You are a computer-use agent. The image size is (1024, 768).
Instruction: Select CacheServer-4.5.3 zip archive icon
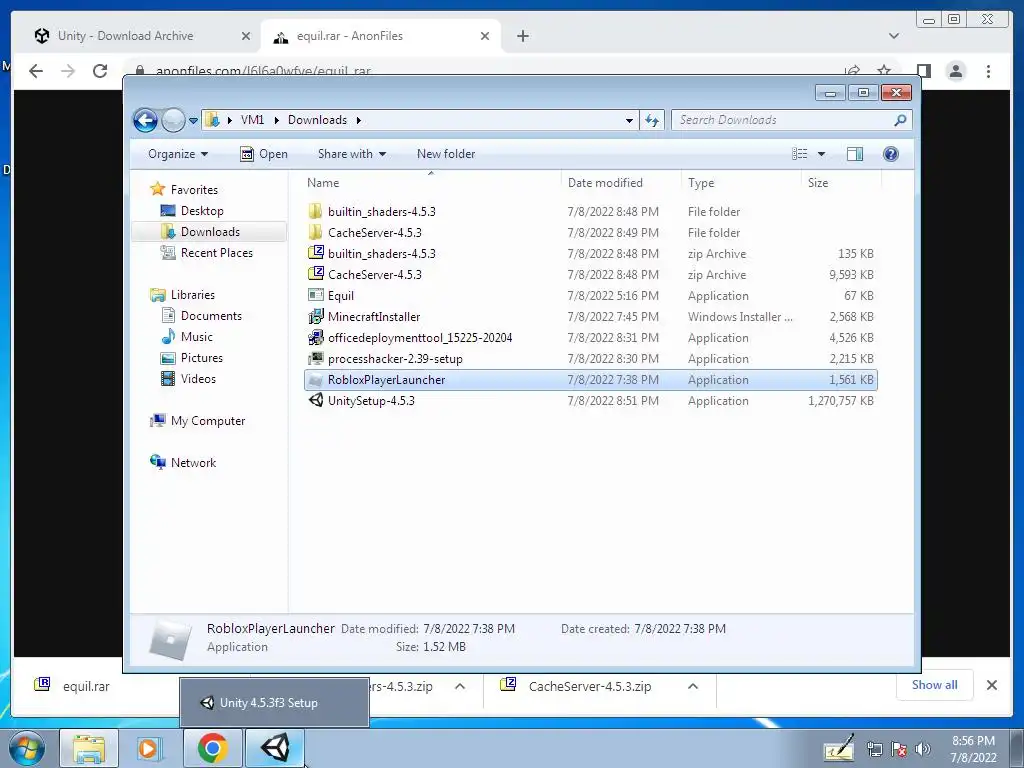point(315,274)
